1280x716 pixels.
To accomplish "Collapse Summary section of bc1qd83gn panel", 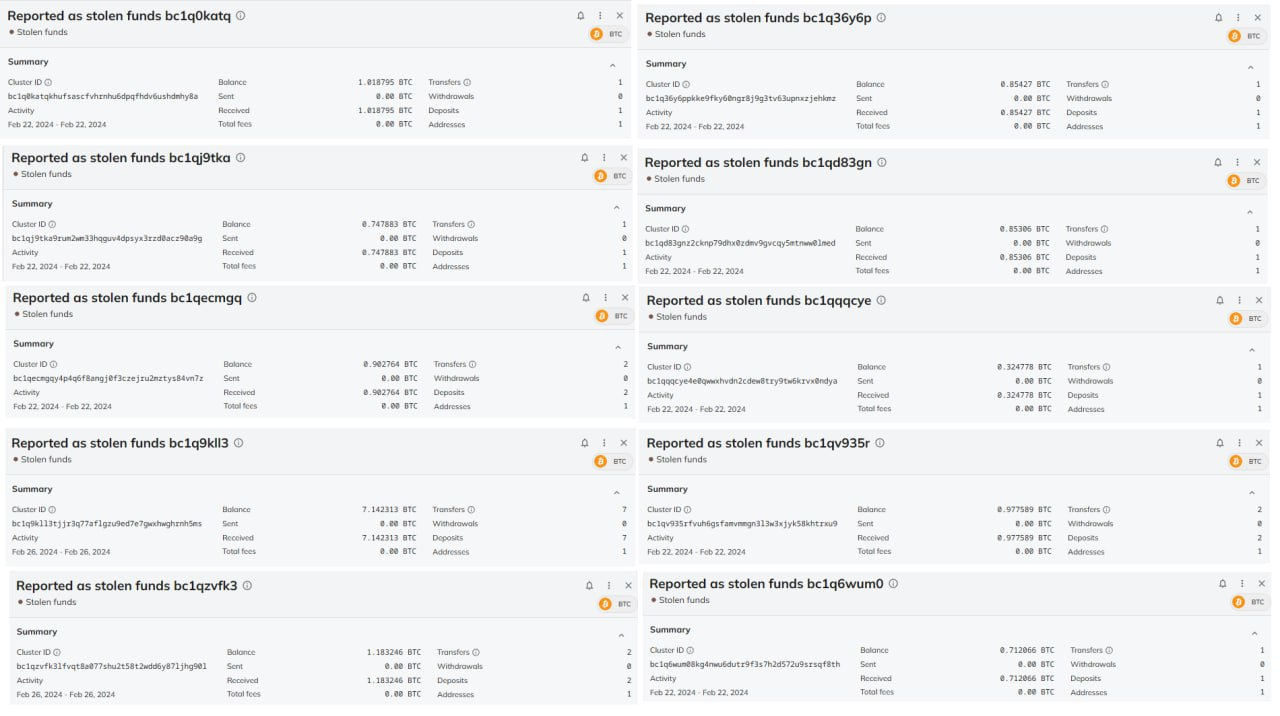I will pyautogui.click(x=1250, y=212).
